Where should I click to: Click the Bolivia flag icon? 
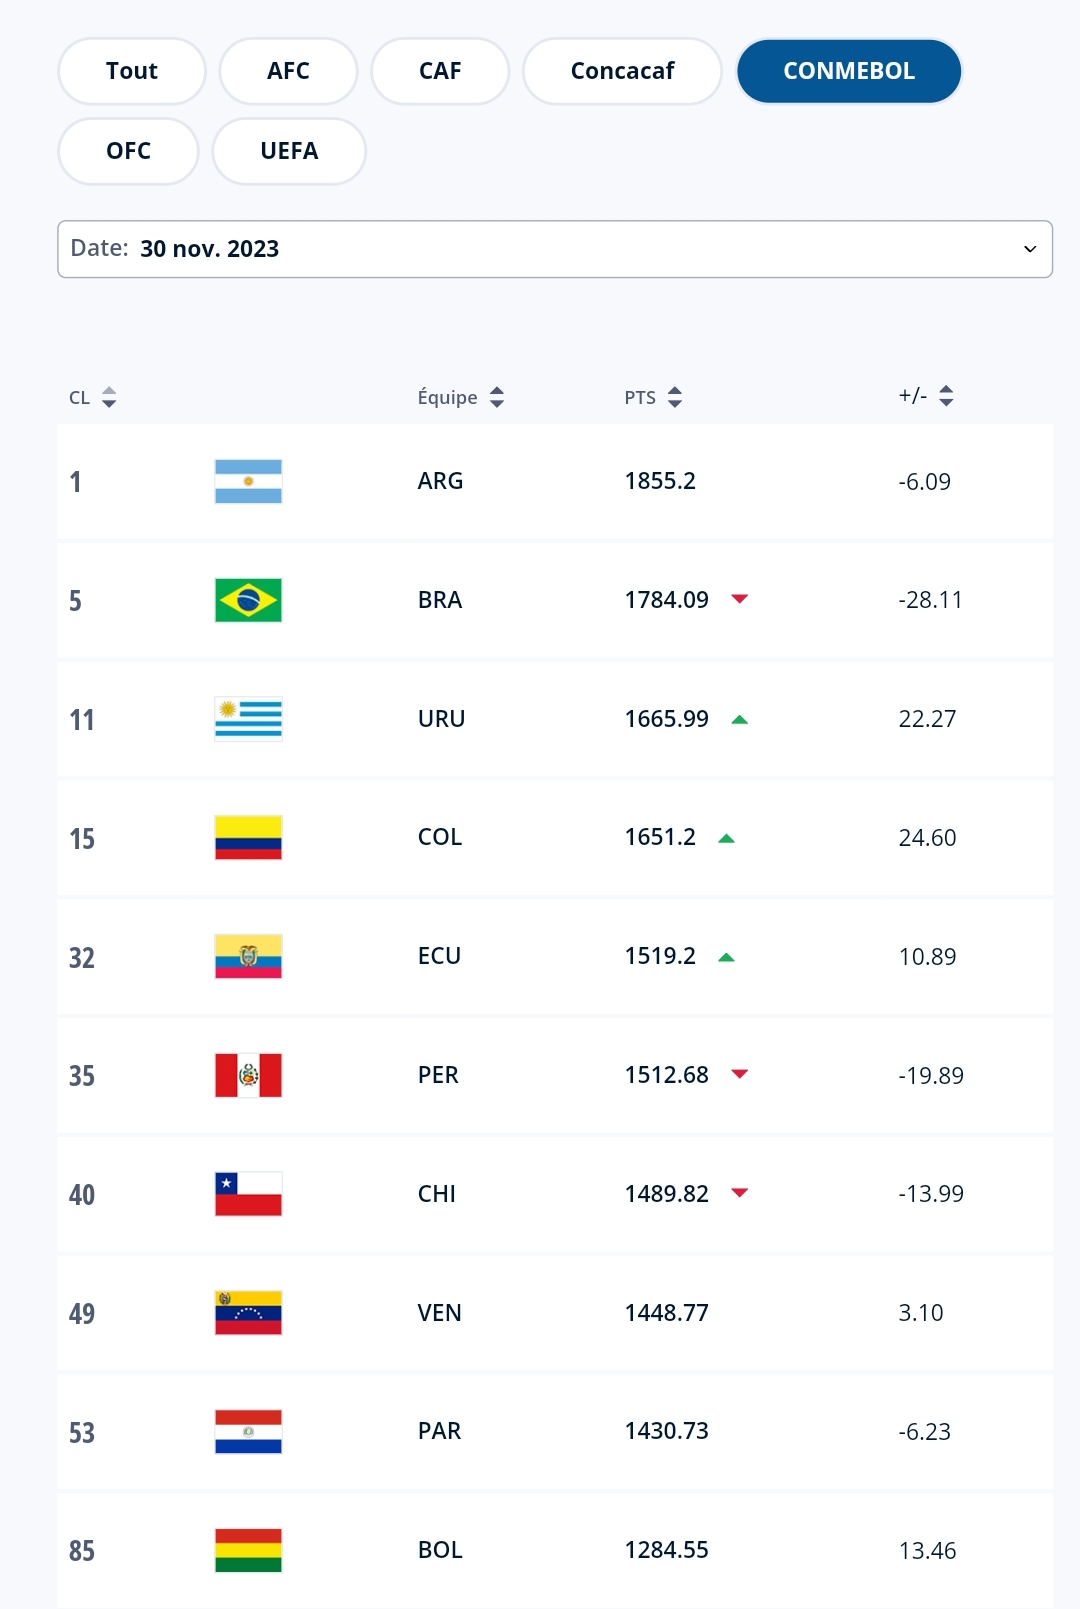(x=248, y=1550)
